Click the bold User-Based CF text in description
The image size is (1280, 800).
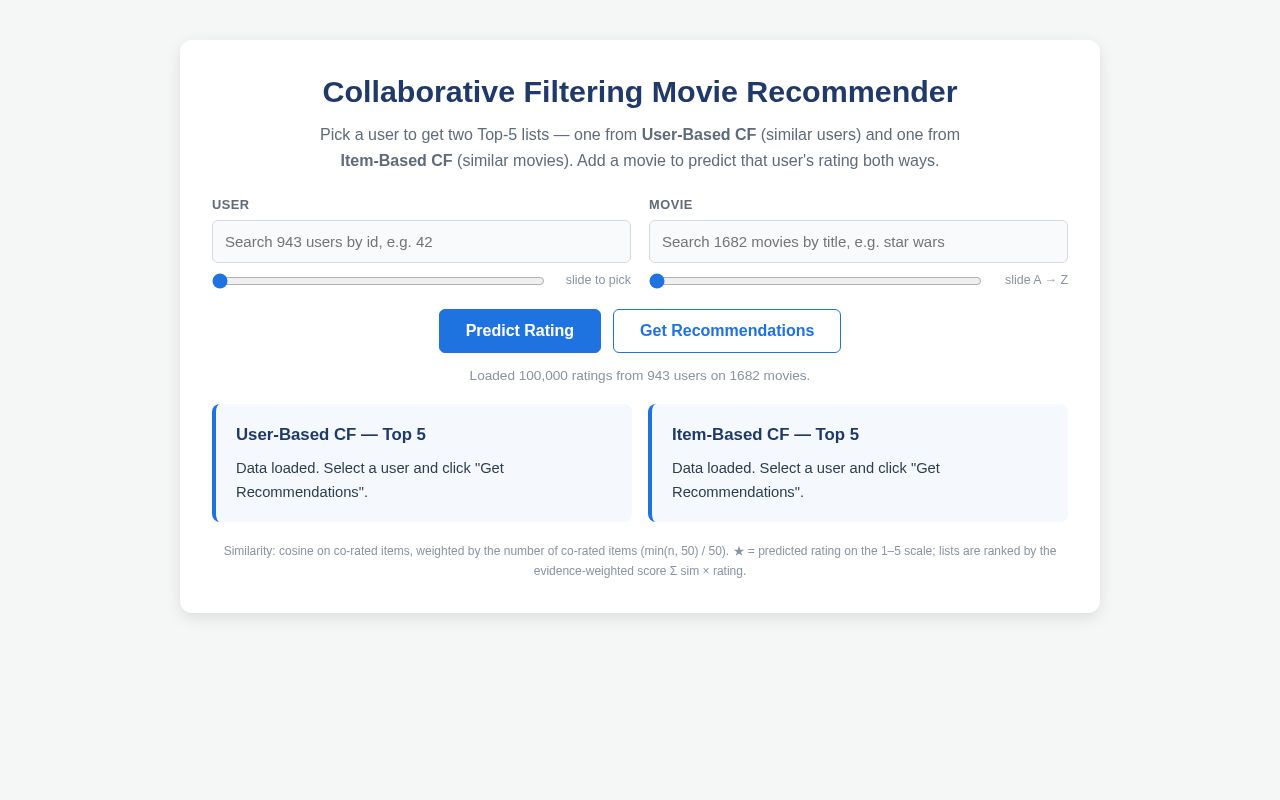(699, 135)
